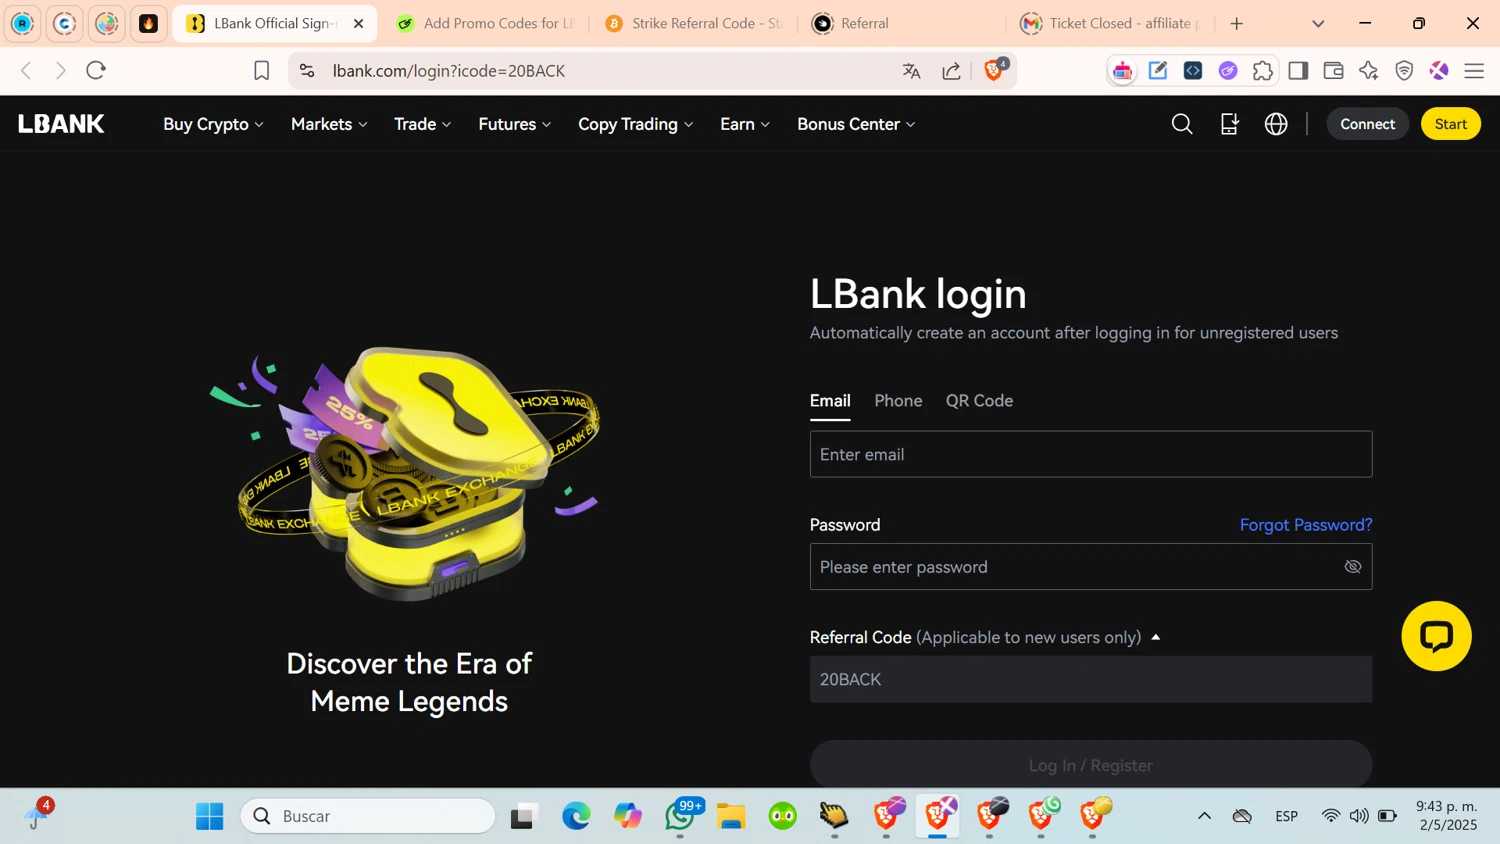1500x844 pixels.
Task: Collapse the Referral Code section arrow
Action: click(1156, 637)
